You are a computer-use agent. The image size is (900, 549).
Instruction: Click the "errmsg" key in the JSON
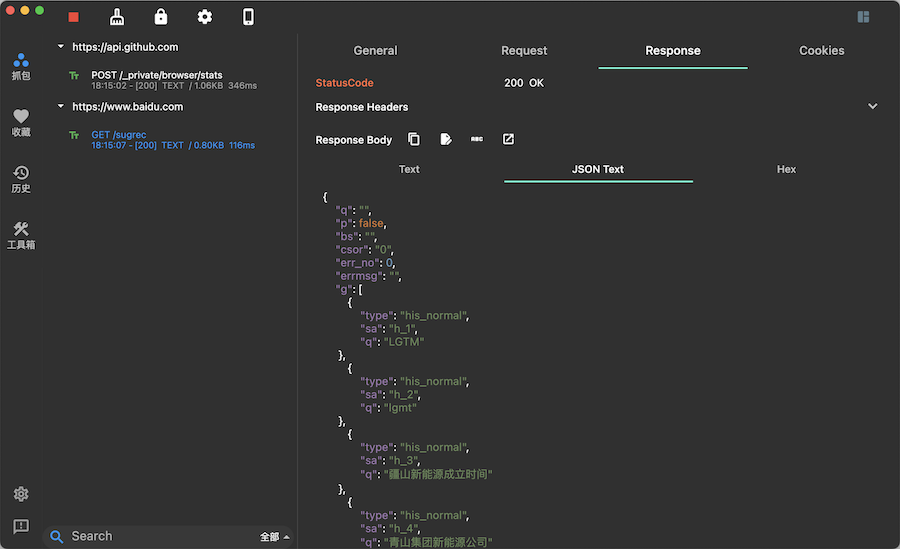pos(359,276)
